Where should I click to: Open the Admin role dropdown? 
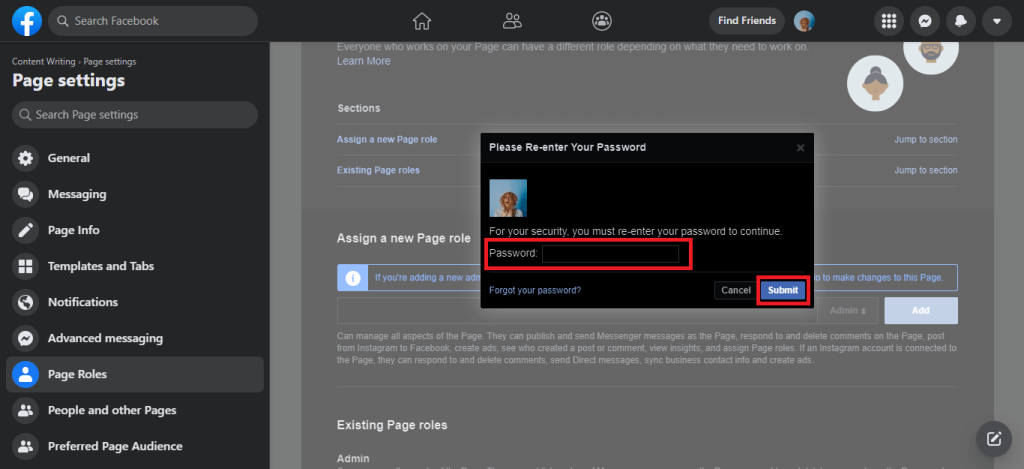tap(848, 311)
